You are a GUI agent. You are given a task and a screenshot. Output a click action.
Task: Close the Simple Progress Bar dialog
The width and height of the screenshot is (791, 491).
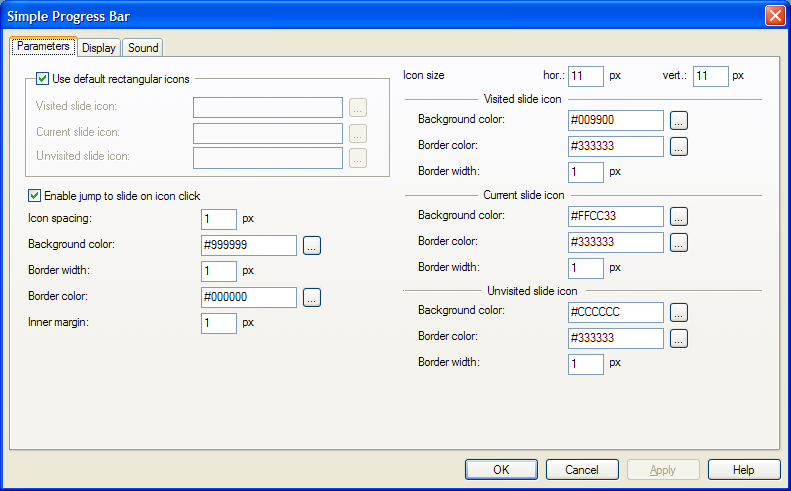click(x=774, y=16)
